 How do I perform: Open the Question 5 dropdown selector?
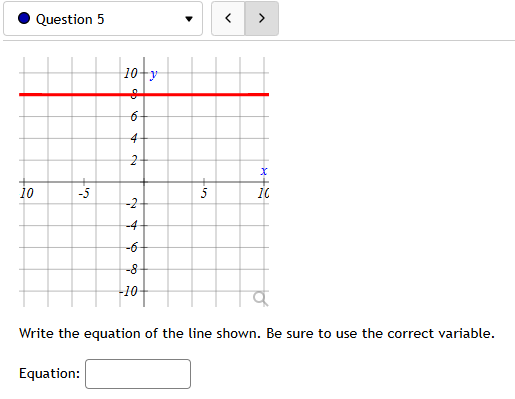point(103,19)
